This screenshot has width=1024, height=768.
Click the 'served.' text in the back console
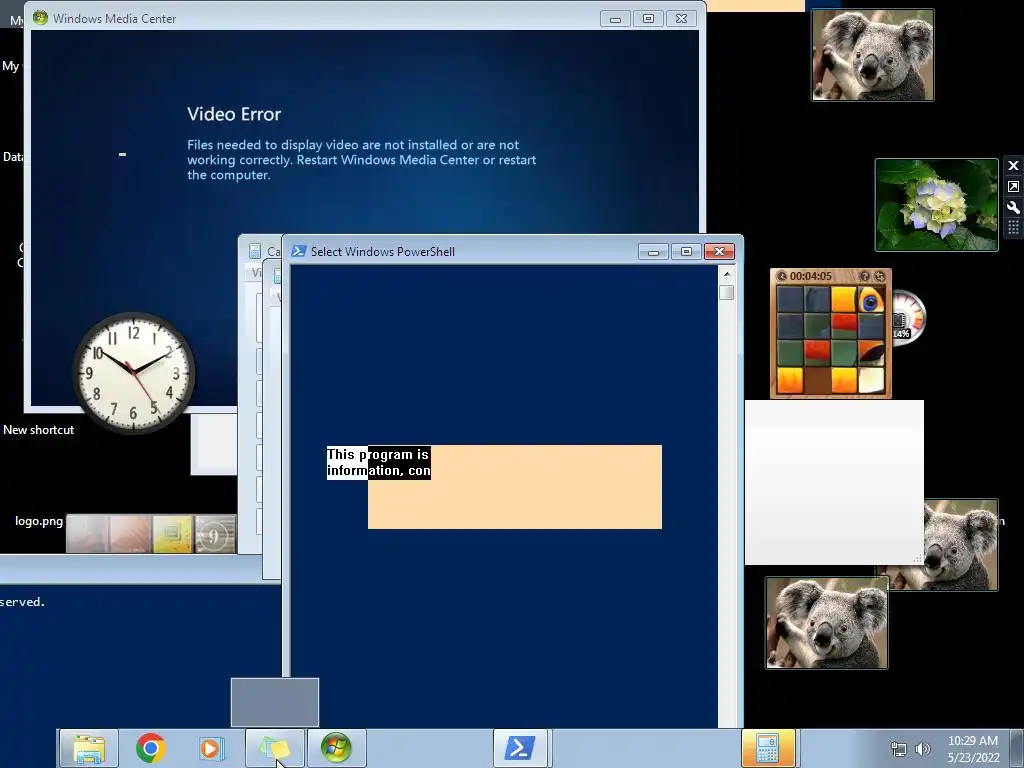pos(22,602)
